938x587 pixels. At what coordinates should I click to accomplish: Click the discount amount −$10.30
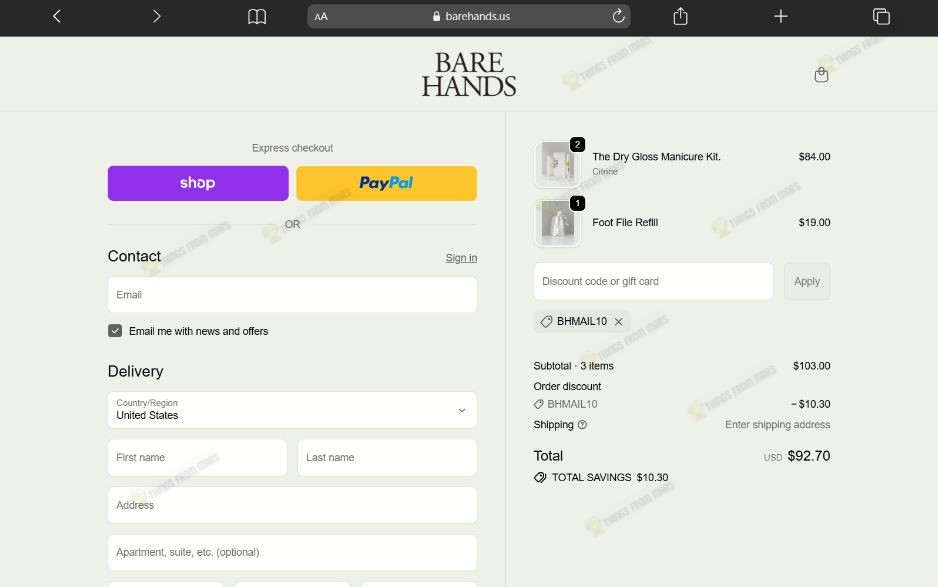[x=810, y=404]
